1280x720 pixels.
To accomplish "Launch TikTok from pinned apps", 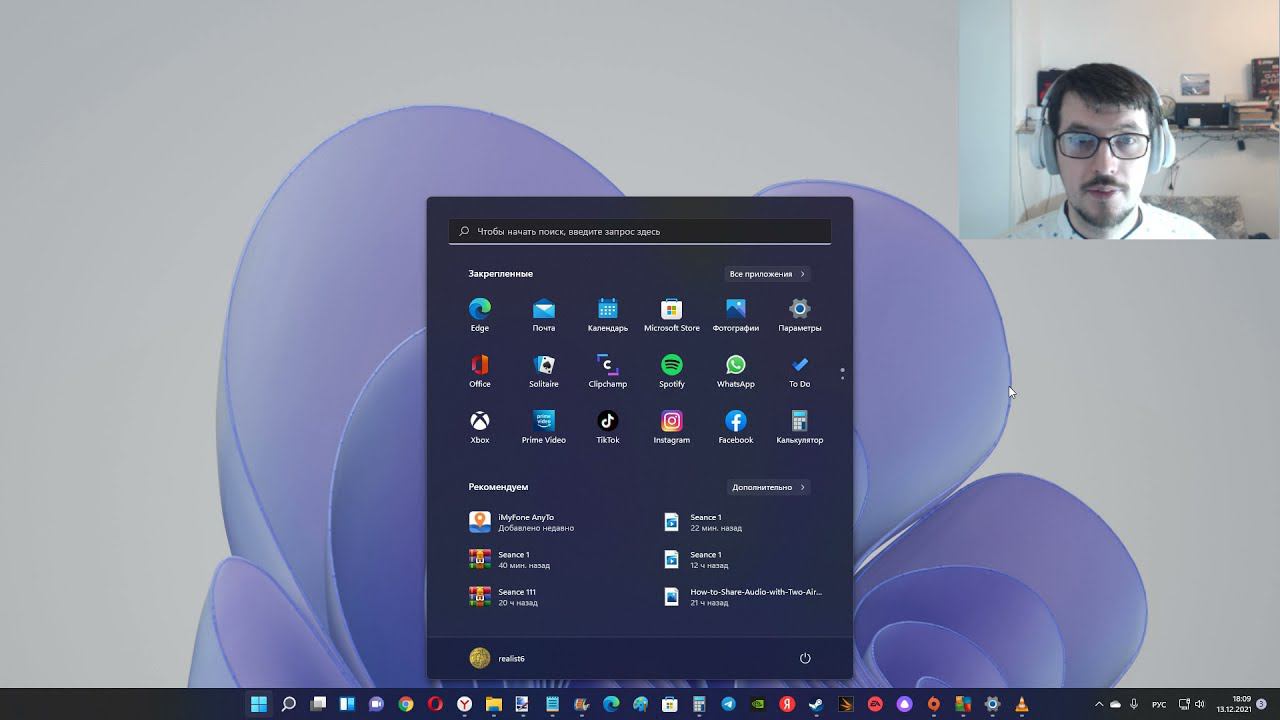I will (x=608, y=427).
